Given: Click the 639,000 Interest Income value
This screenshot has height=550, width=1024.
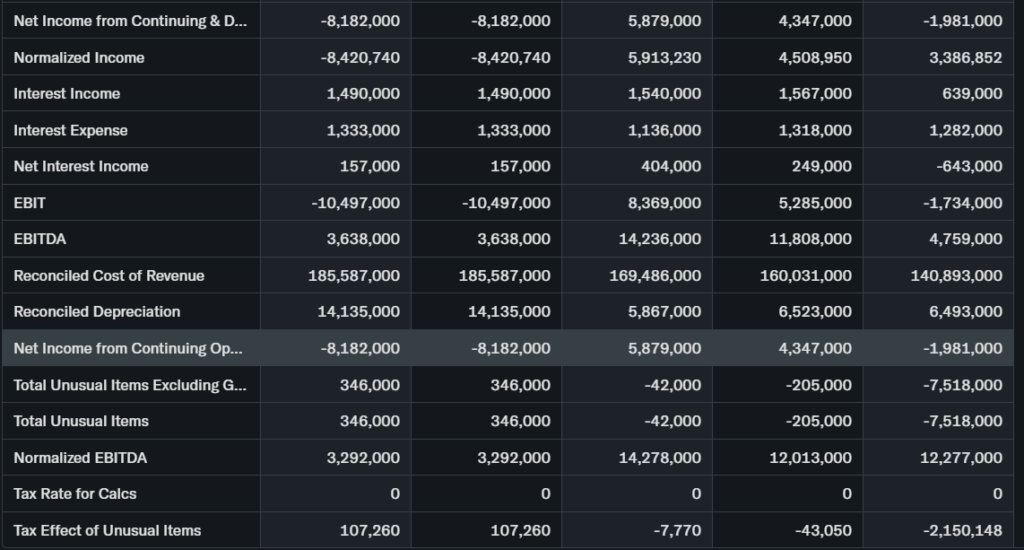Looking at the screenshot, I should pyautogui.click(x=973, y=94).
